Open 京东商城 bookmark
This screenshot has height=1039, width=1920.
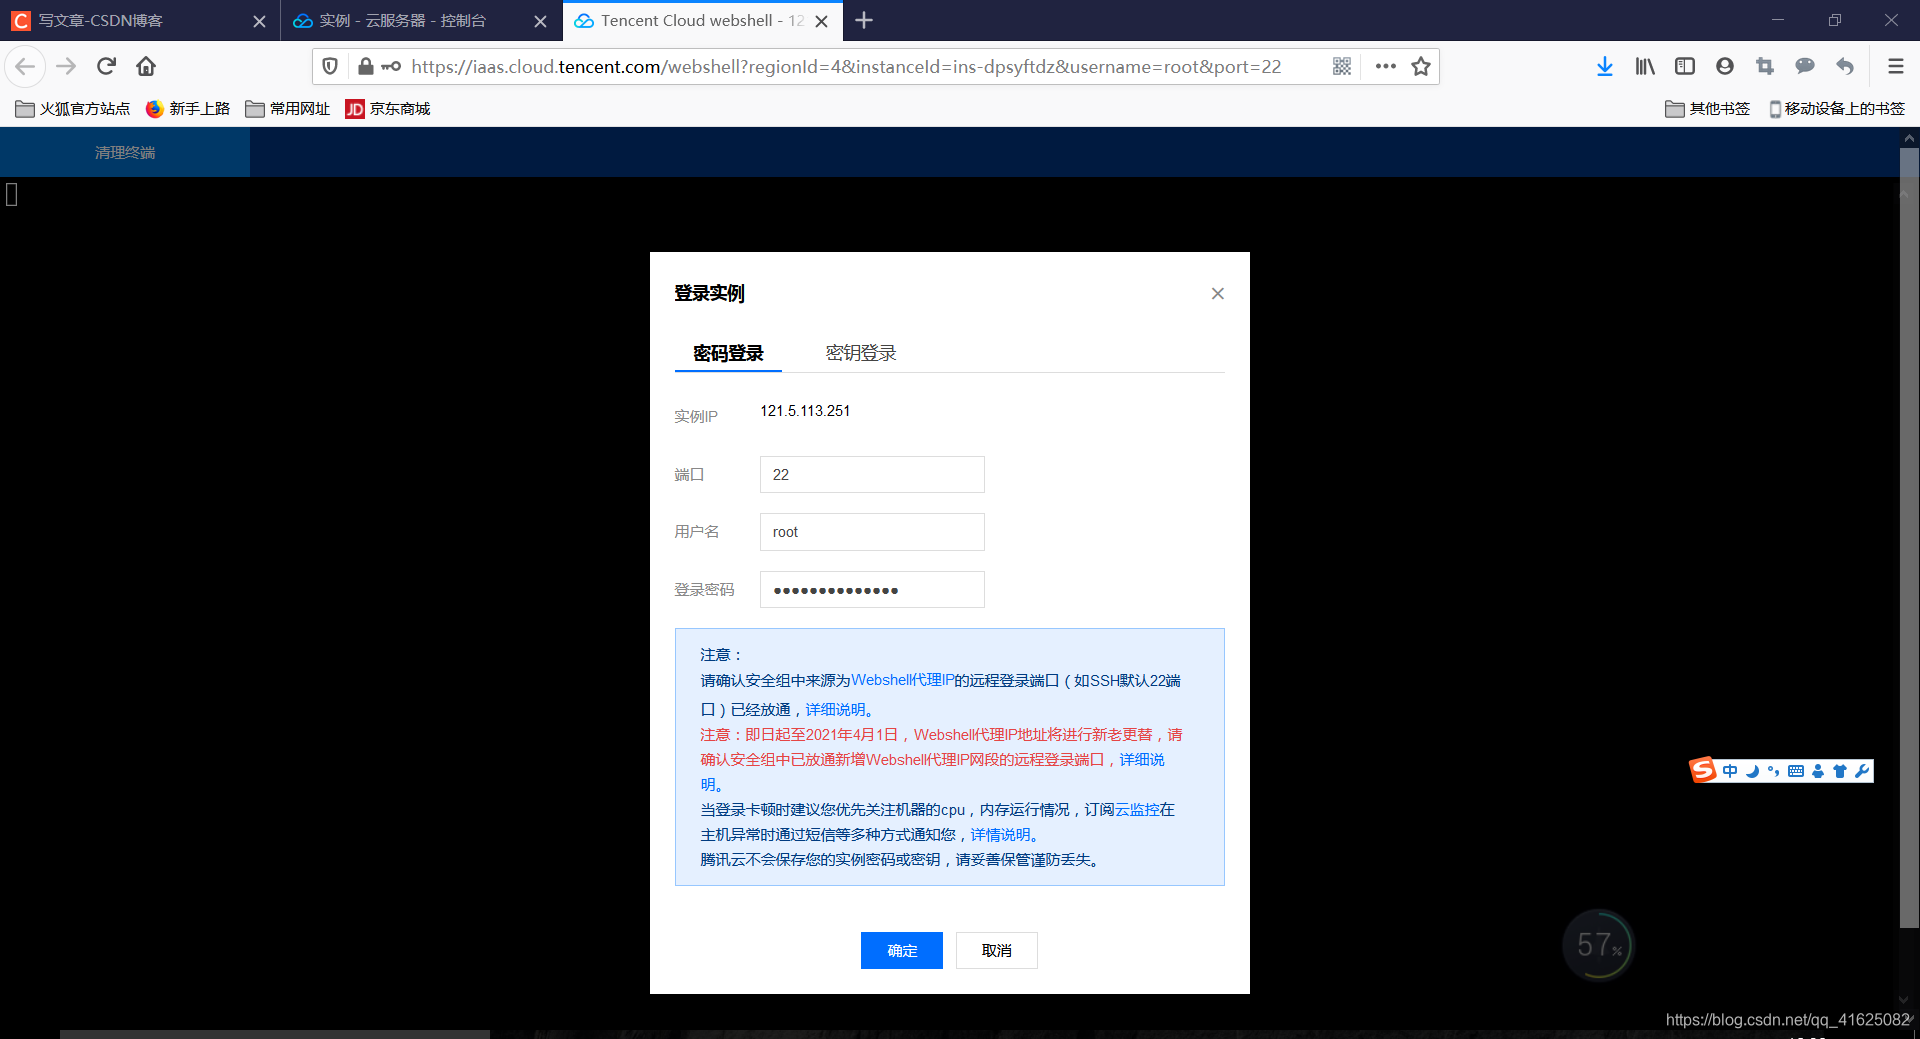[x=388, y=108]
